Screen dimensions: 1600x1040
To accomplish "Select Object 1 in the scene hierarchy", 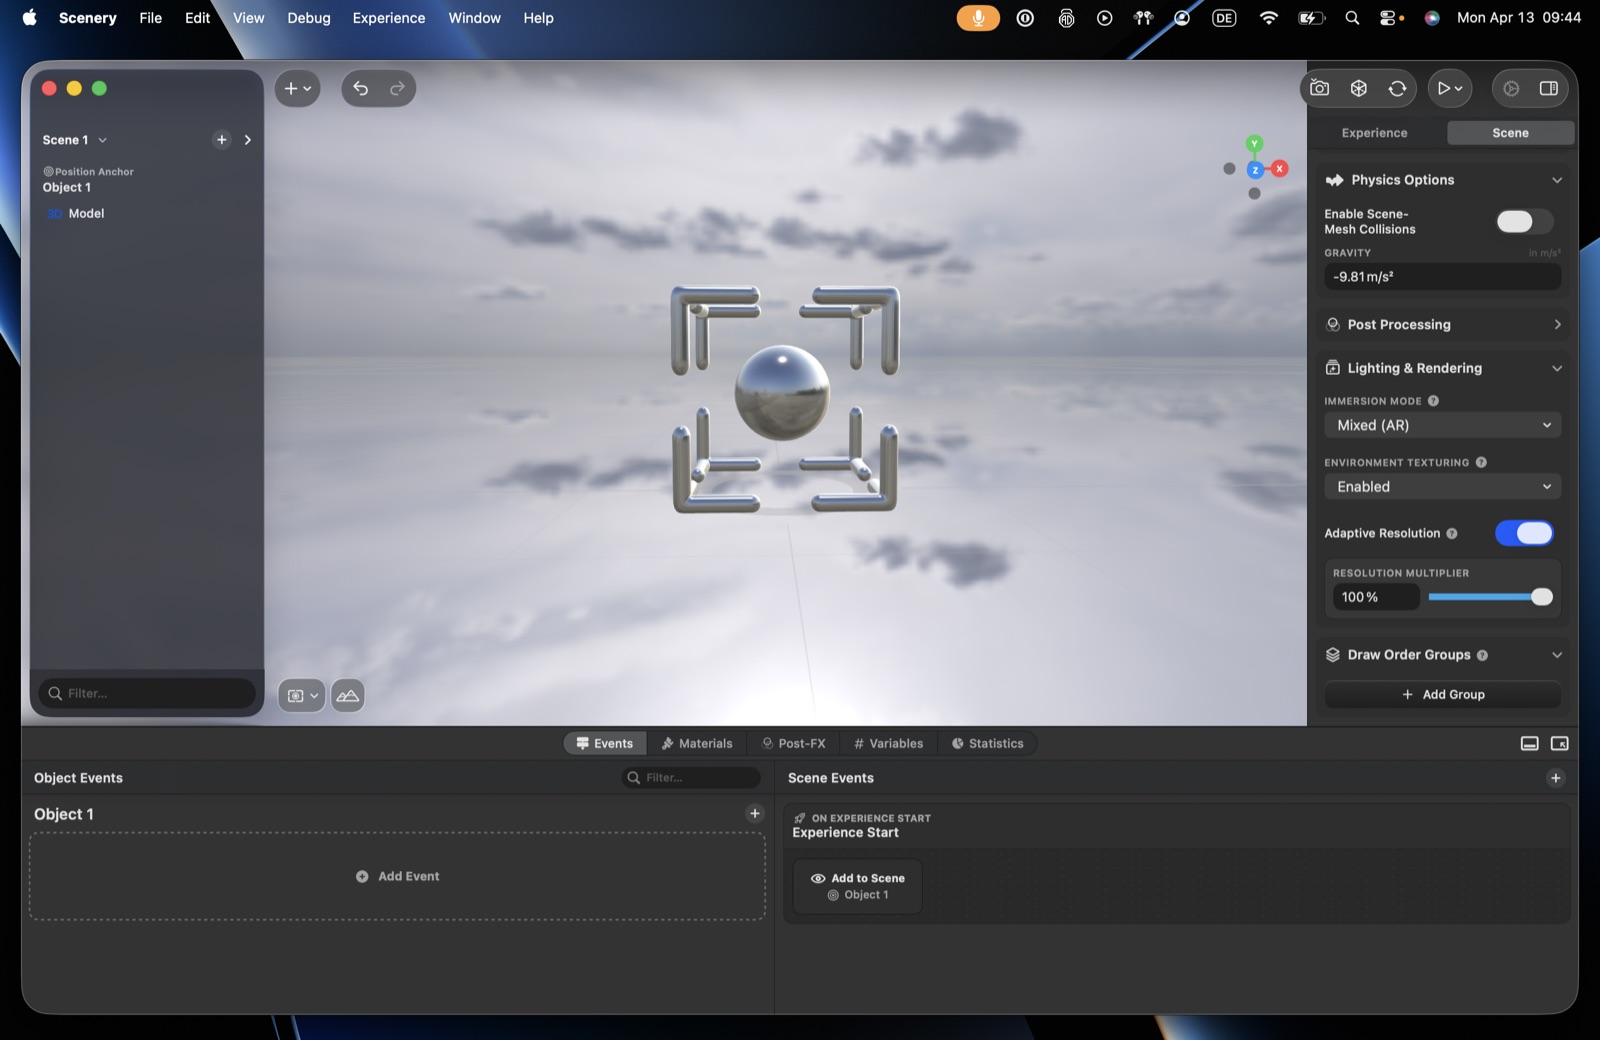I will point(67,187).
